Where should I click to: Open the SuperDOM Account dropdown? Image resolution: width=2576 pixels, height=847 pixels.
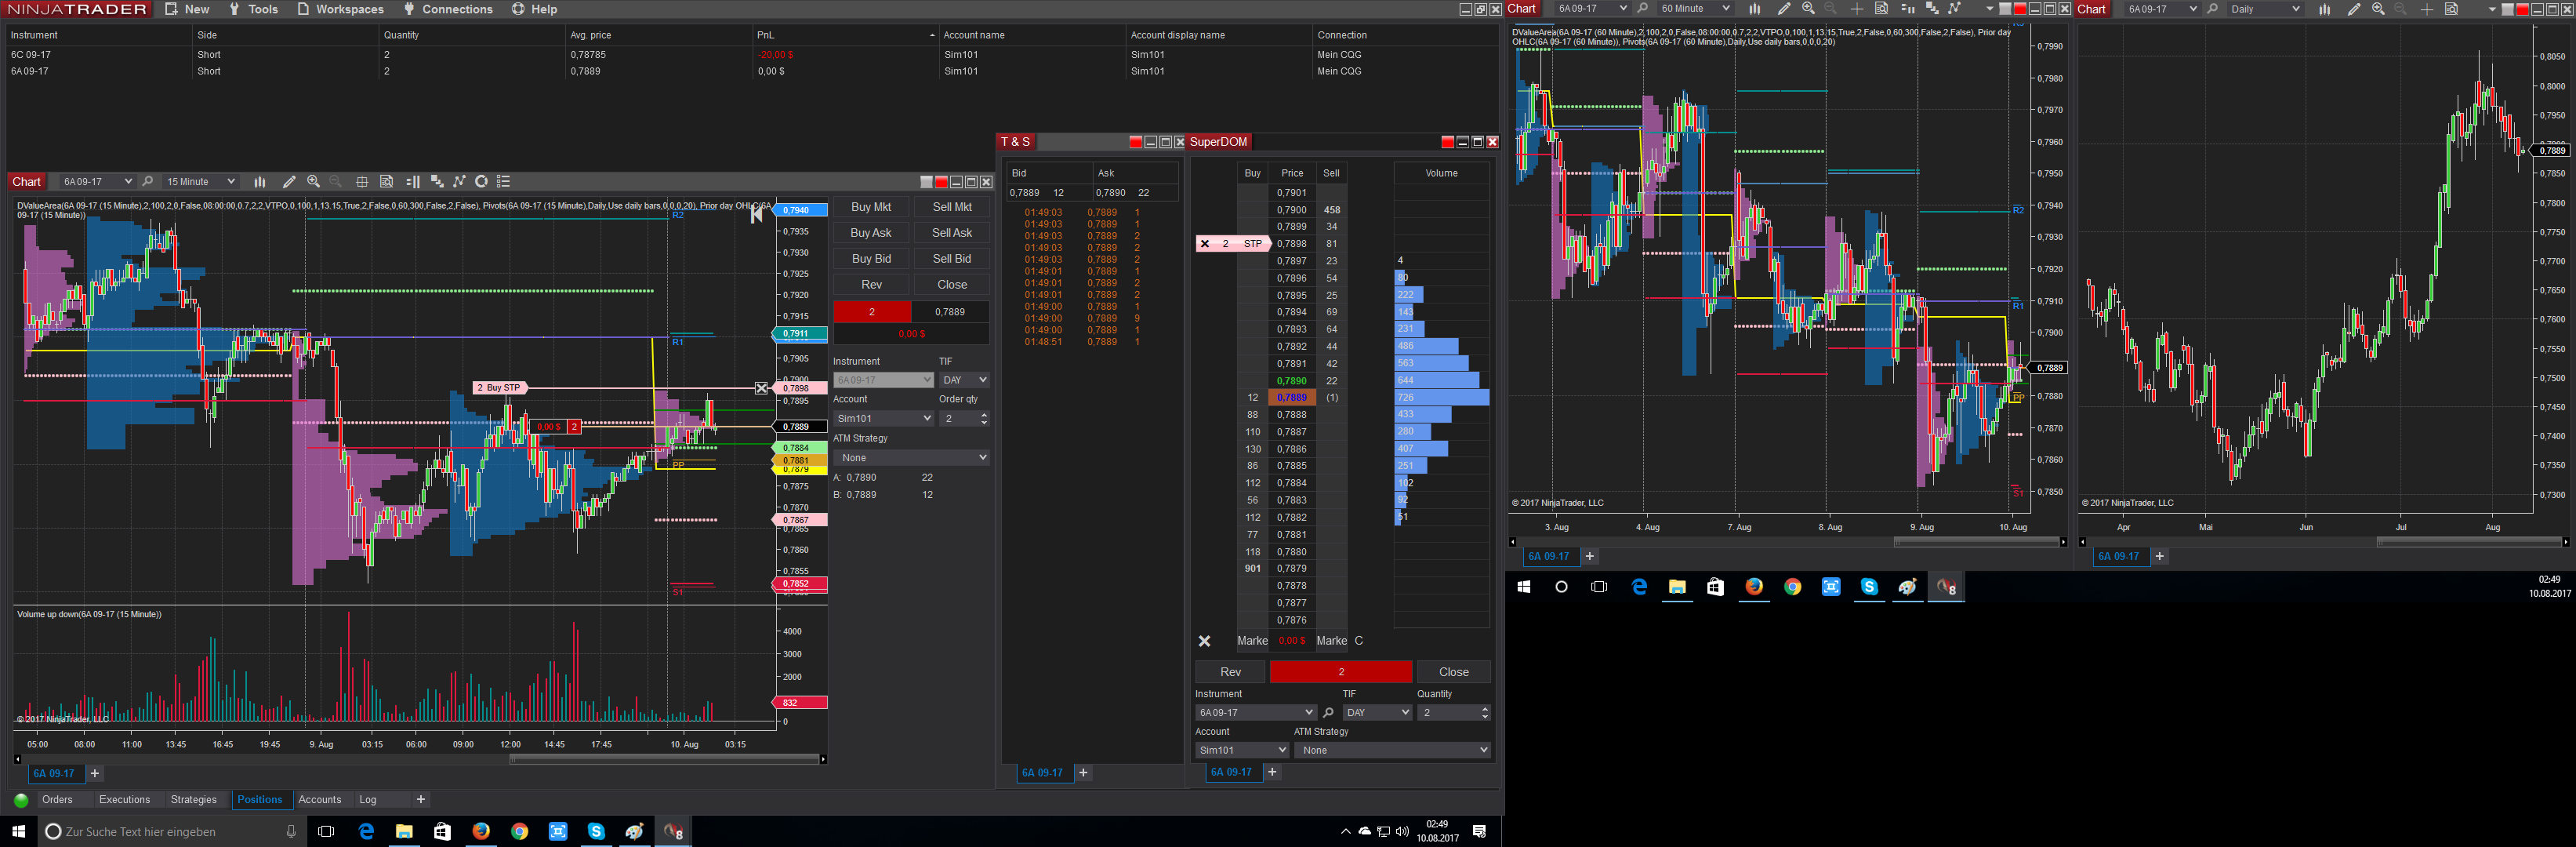pos(1242,750)
